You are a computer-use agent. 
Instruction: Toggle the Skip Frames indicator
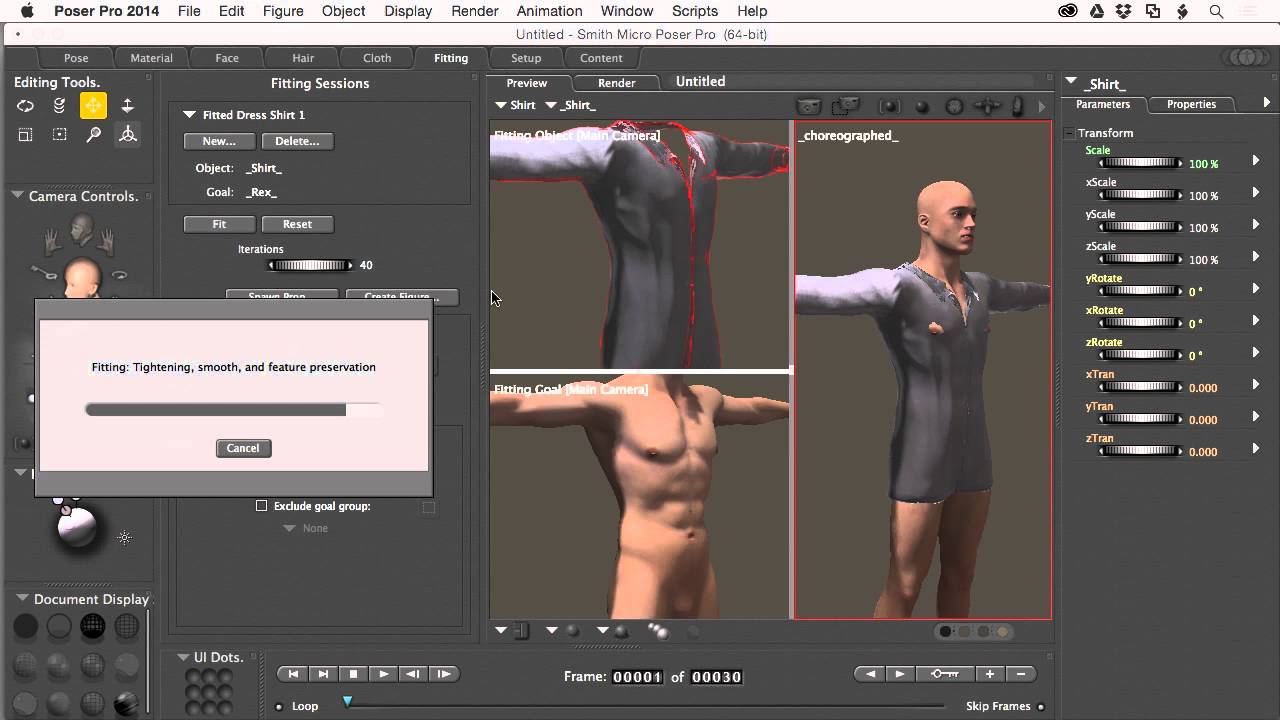click(1041, 707)
